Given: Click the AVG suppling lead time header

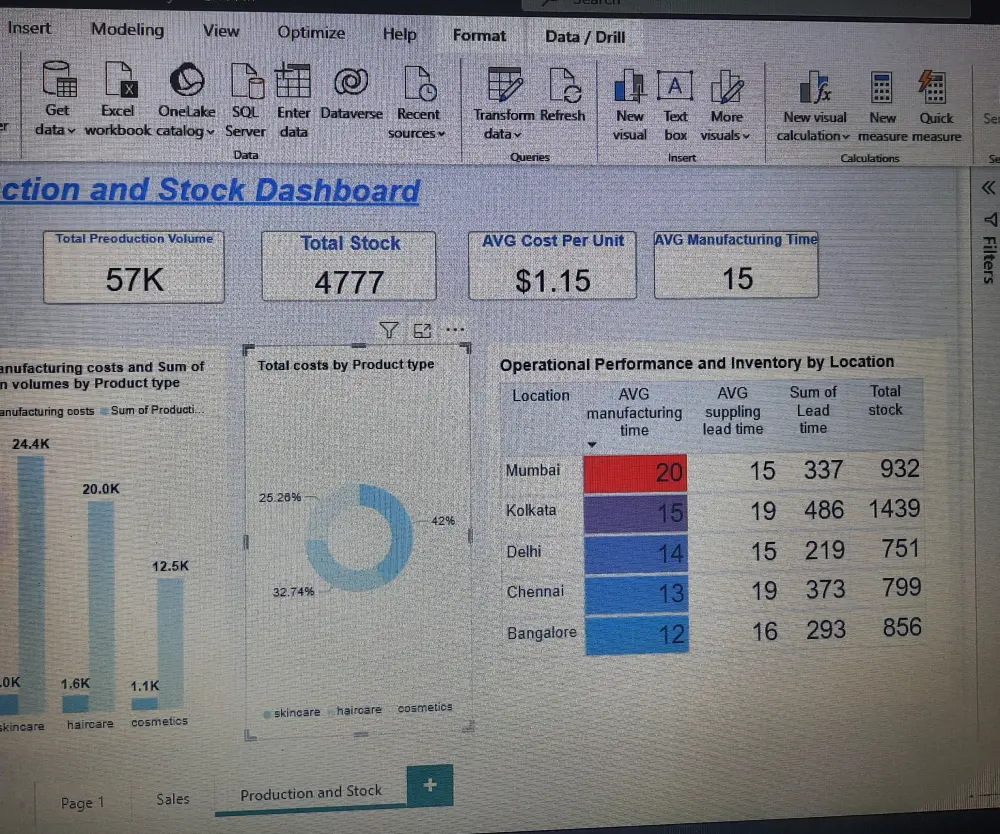Looking at the screenshot, I should click(732, 411).
